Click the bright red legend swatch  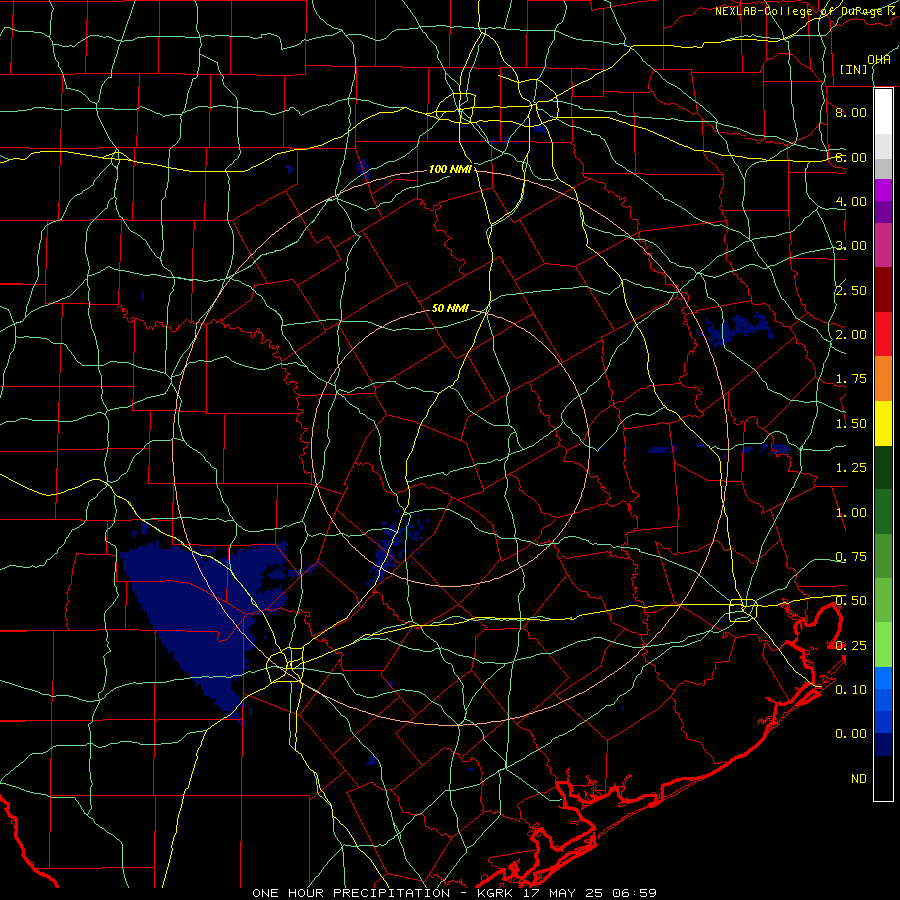pos(883,334)
